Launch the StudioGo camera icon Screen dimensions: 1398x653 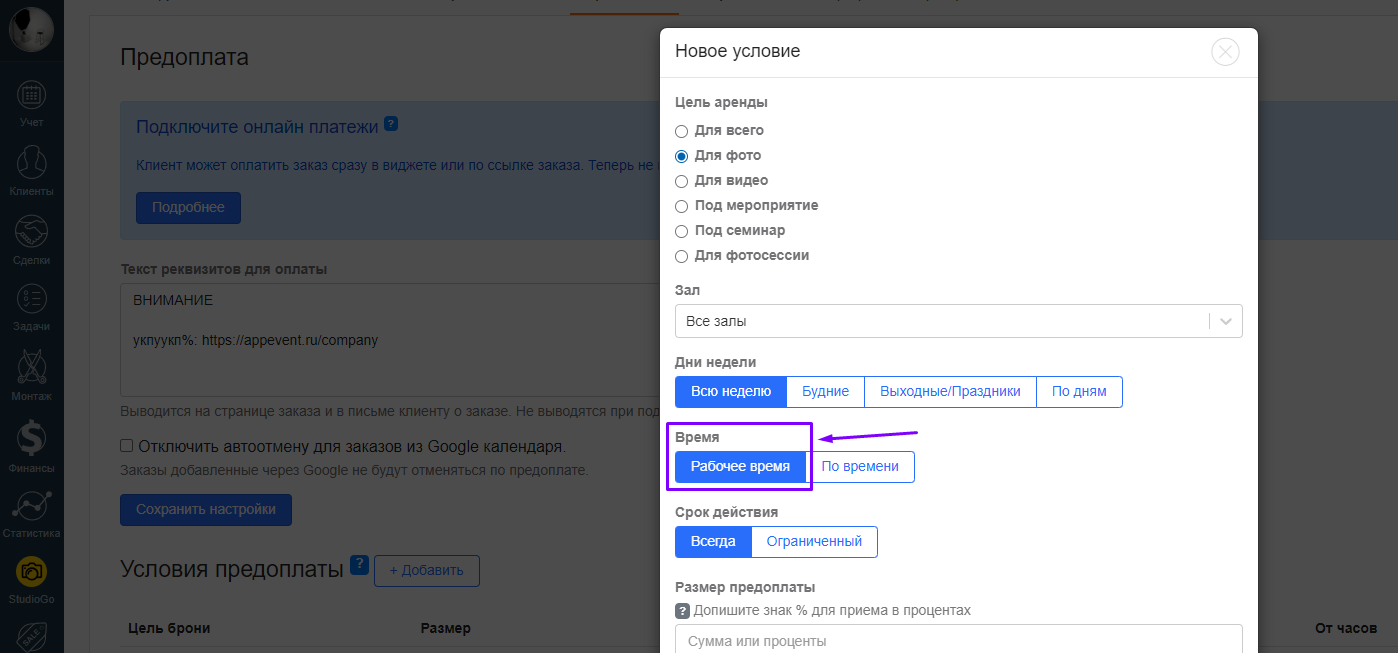coord(31,573)
